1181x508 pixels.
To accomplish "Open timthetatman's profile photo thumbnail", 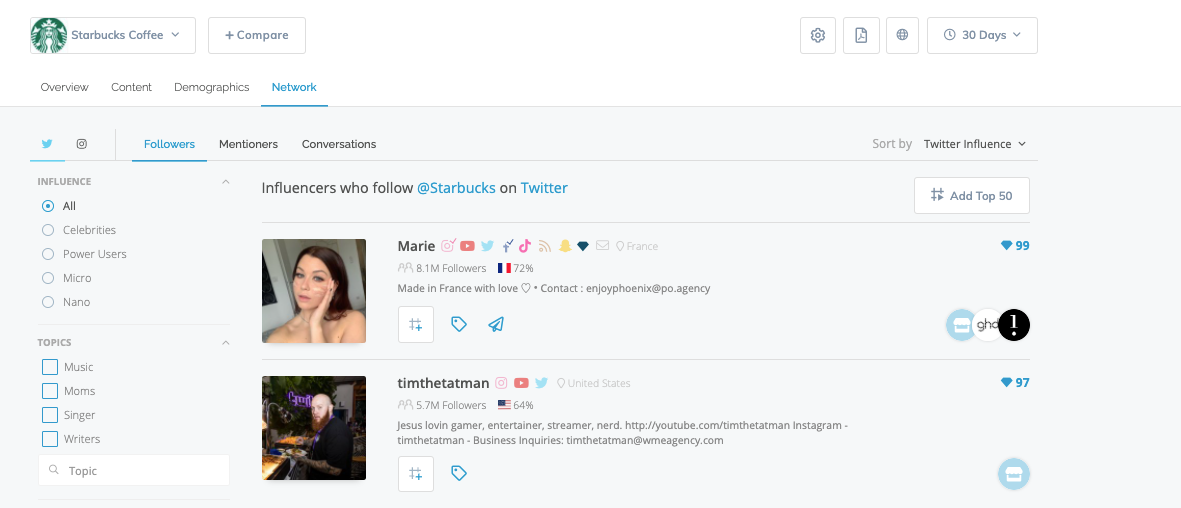I will [314, 428].
